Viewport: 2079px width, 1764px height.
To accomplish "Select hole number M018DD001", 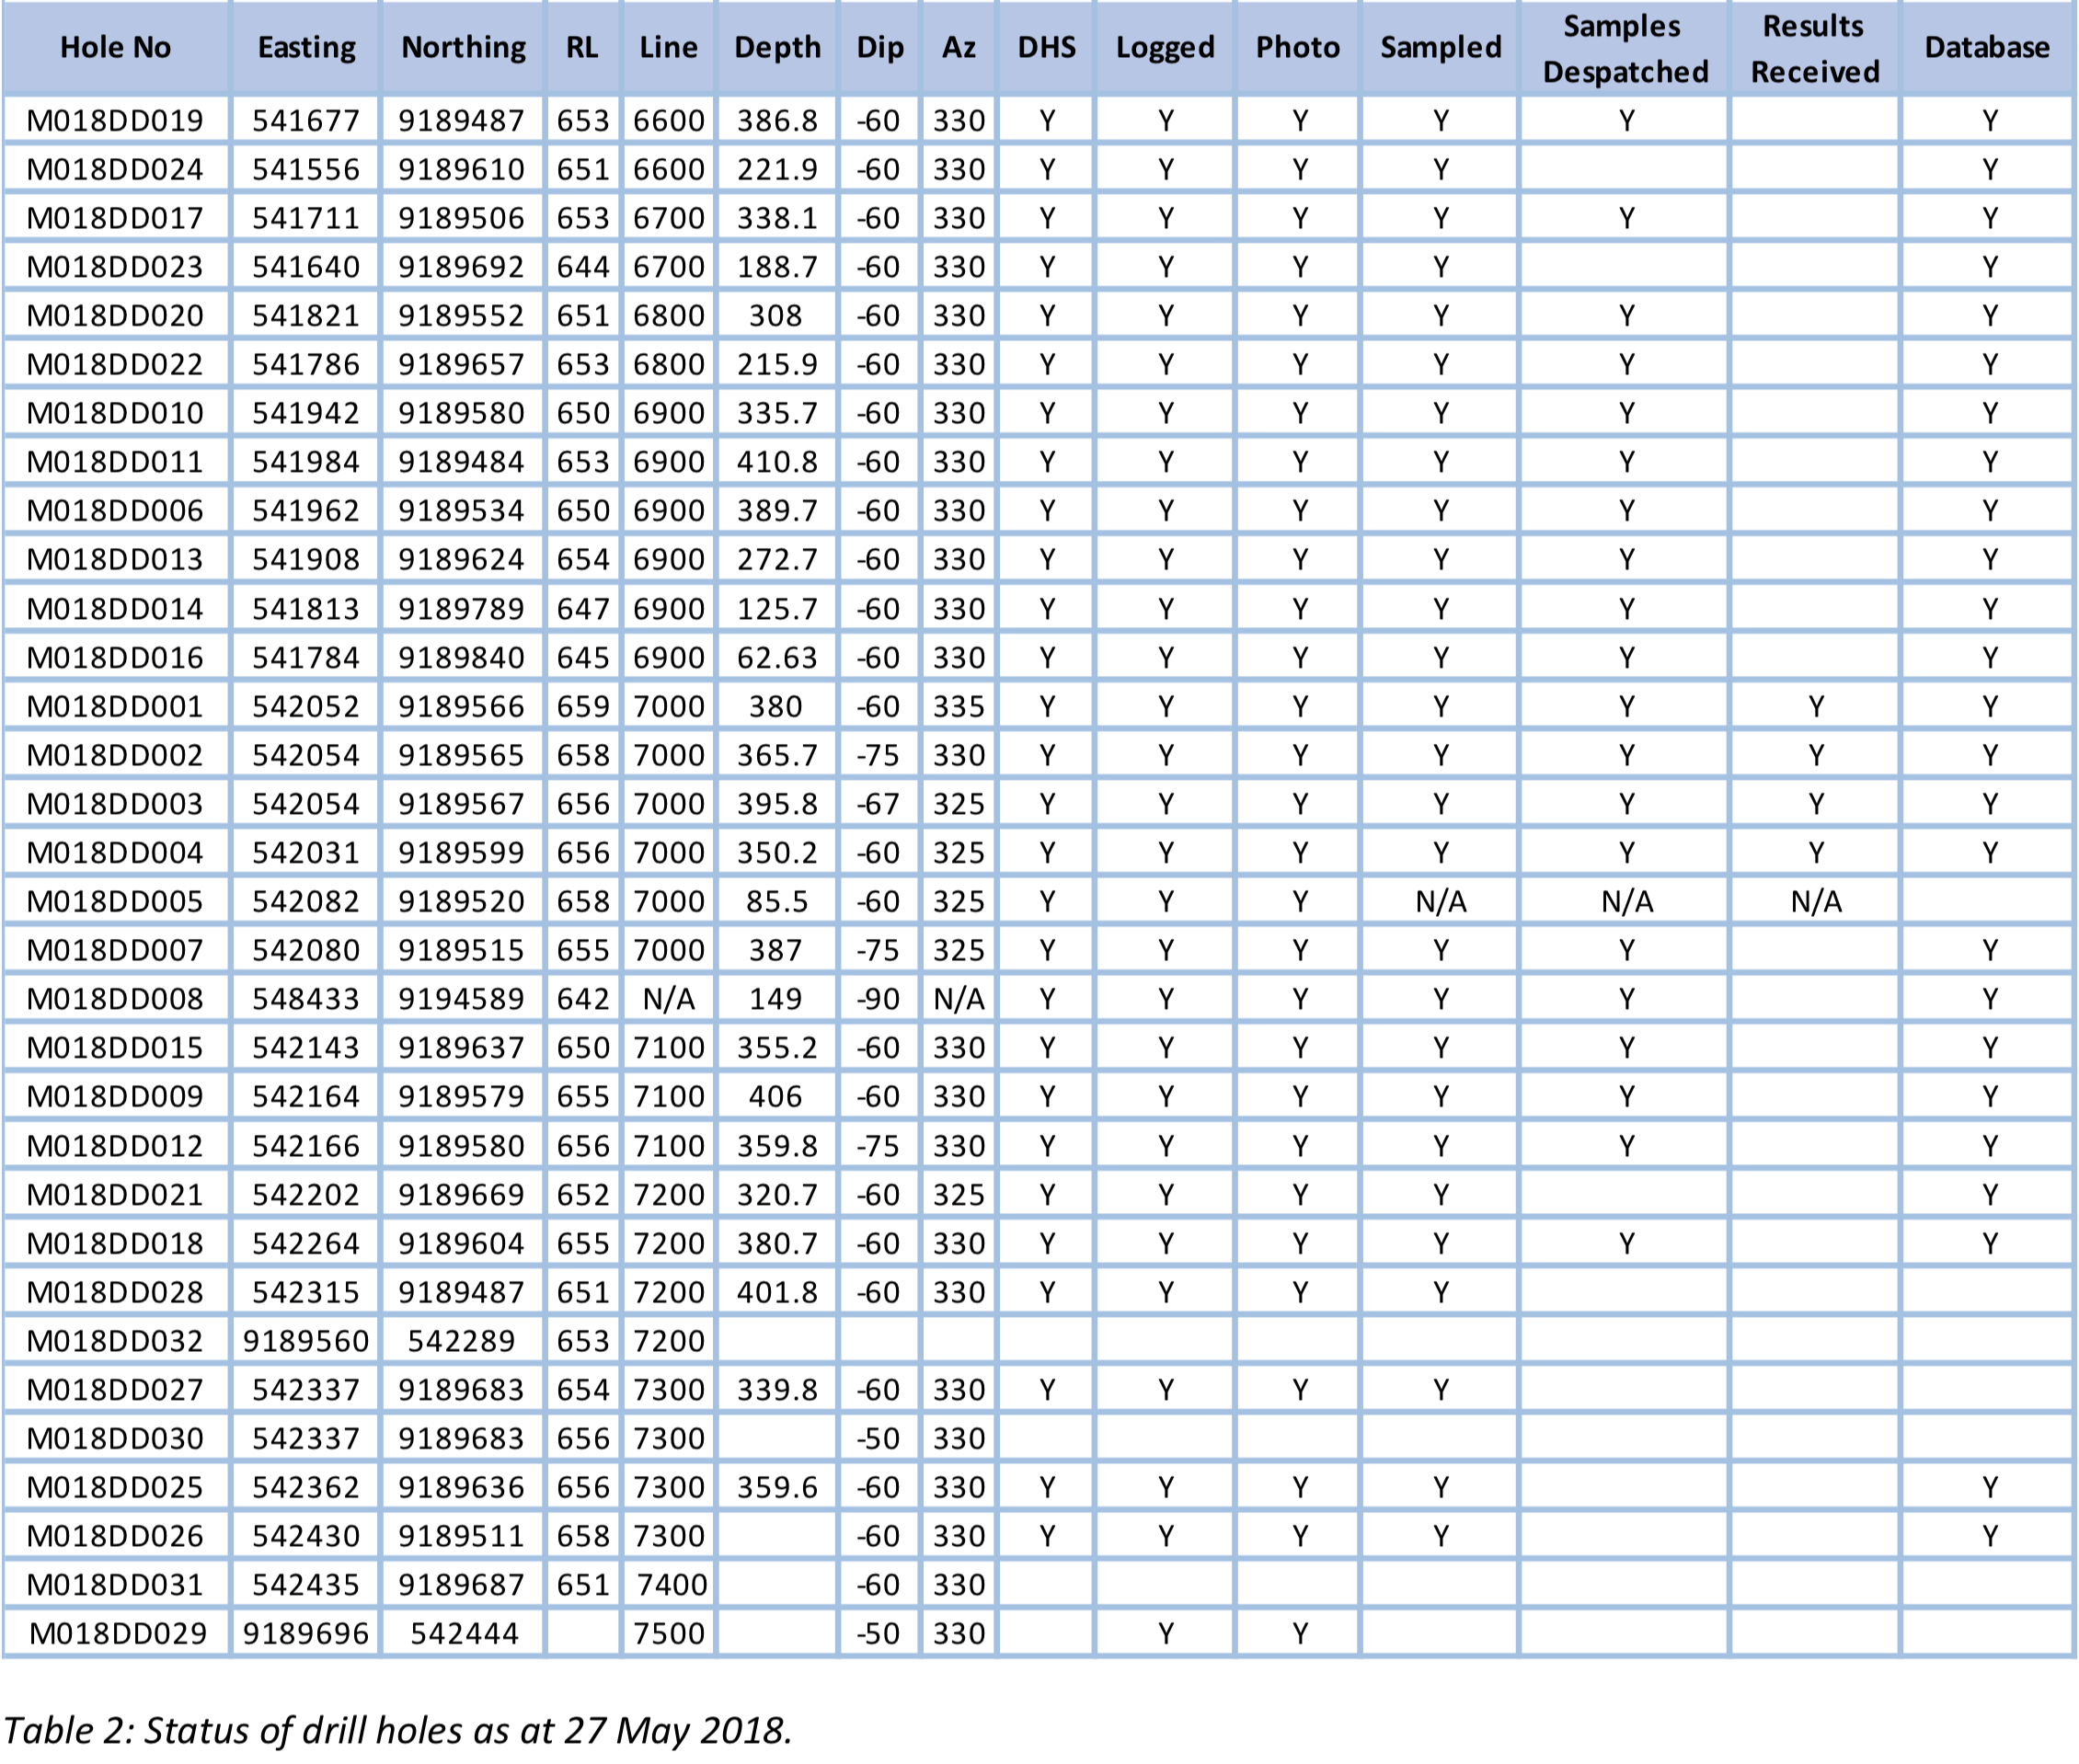I will pyautogui.click(x=115, y=706).
